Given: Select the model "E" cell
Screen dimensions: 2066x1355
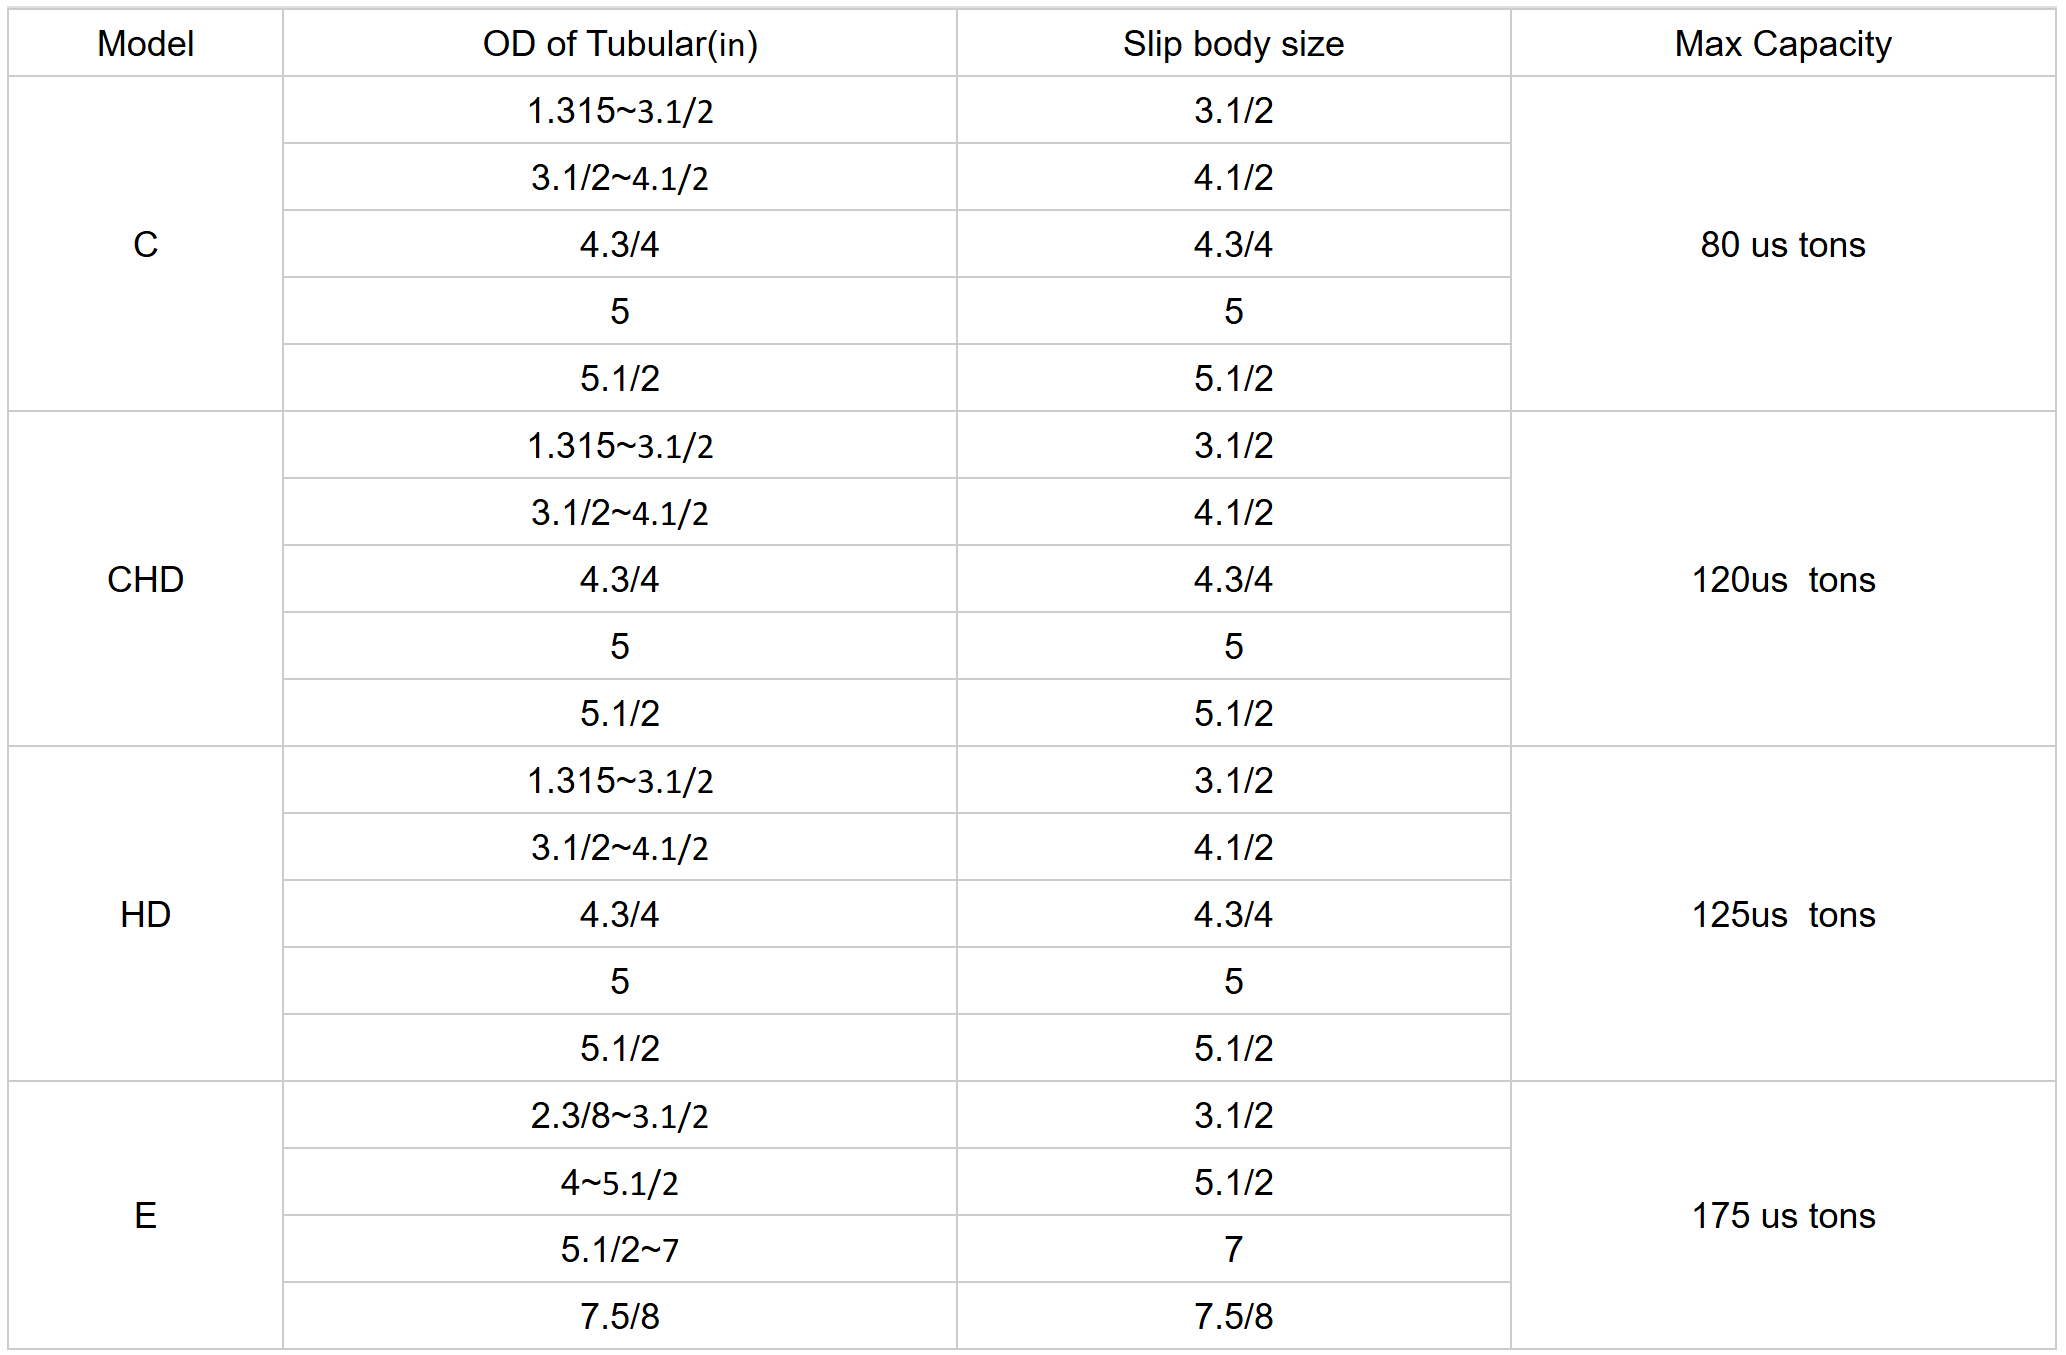Looking at the screenshot, I should click(145, 1215).
